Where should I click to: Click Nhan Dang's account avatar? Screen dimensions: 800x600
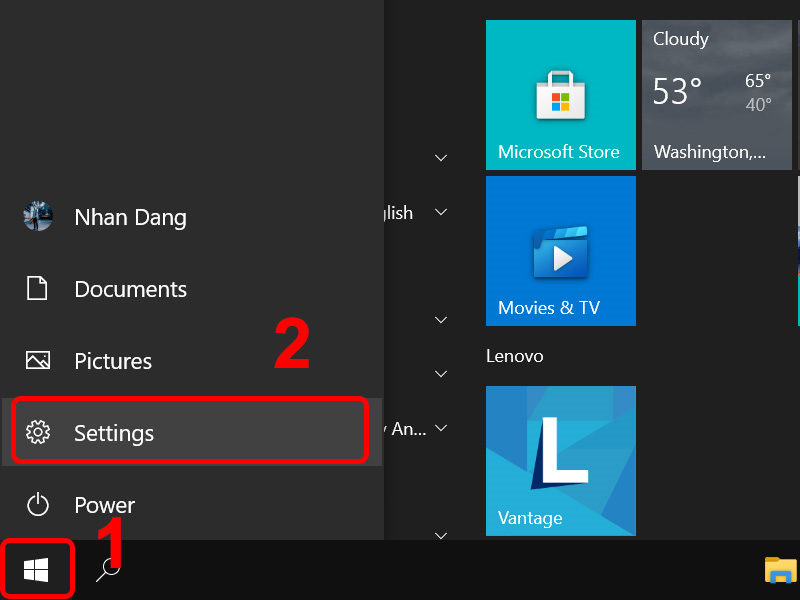pos(38,217)
